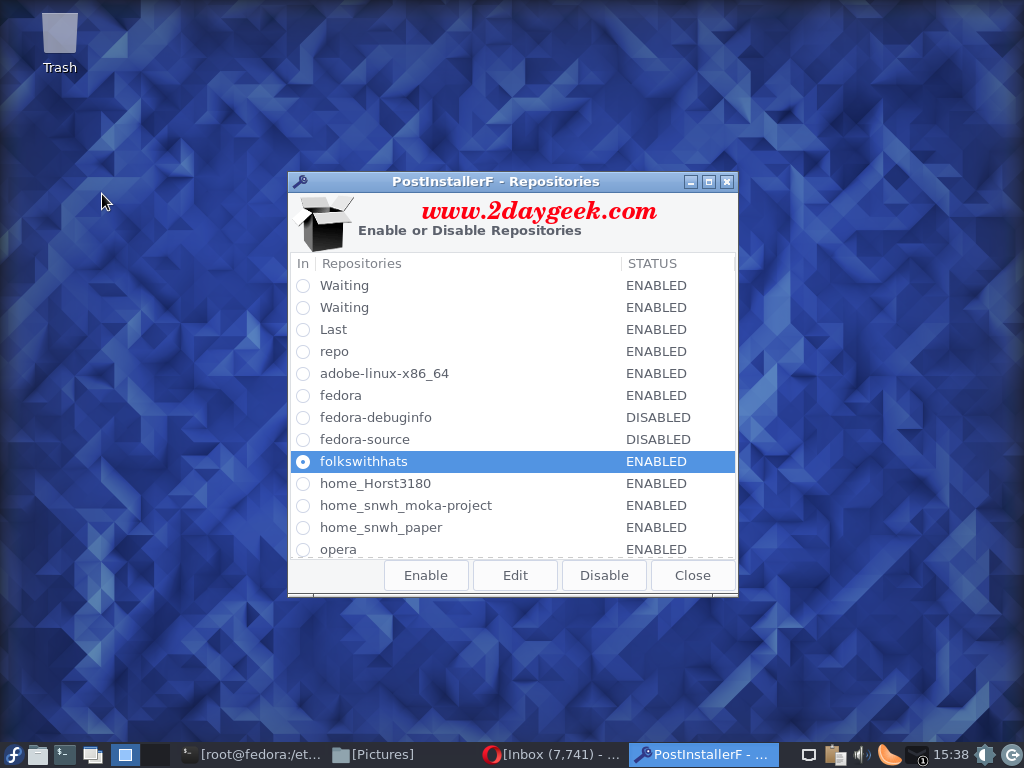This screenshot has width=1024, height=768.
Task: Open root@fedora terminal taskbar entry
Action: point(251,755)
